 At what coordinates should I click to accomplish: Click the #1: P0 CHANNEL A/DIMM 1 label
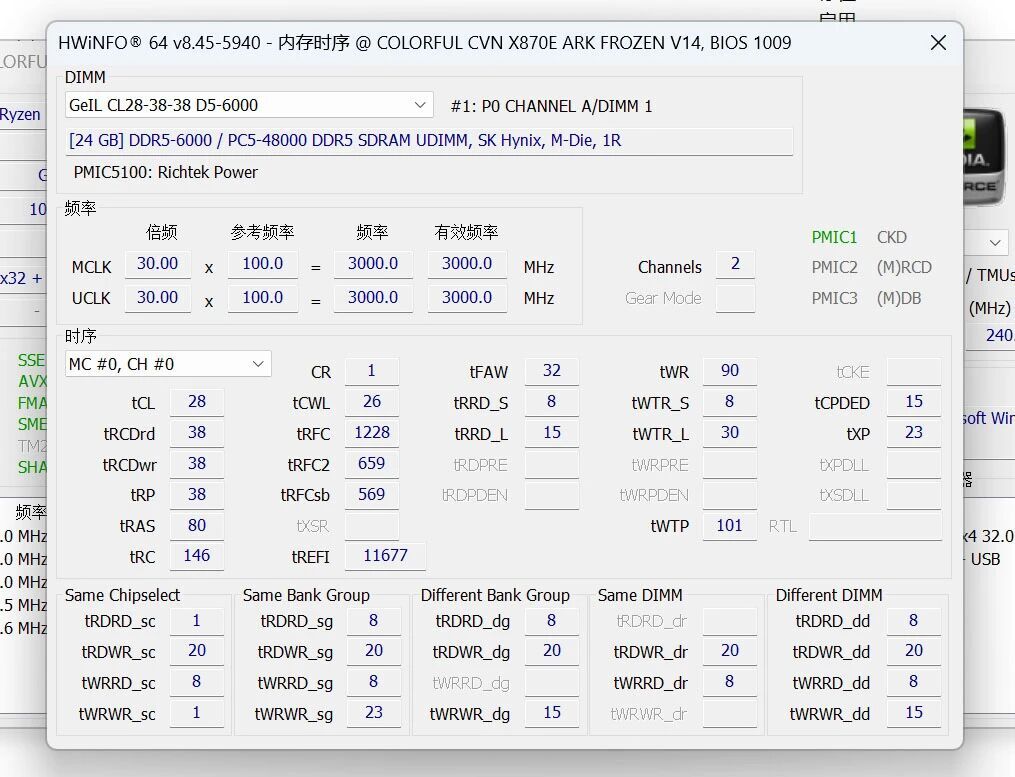point(552,106)
